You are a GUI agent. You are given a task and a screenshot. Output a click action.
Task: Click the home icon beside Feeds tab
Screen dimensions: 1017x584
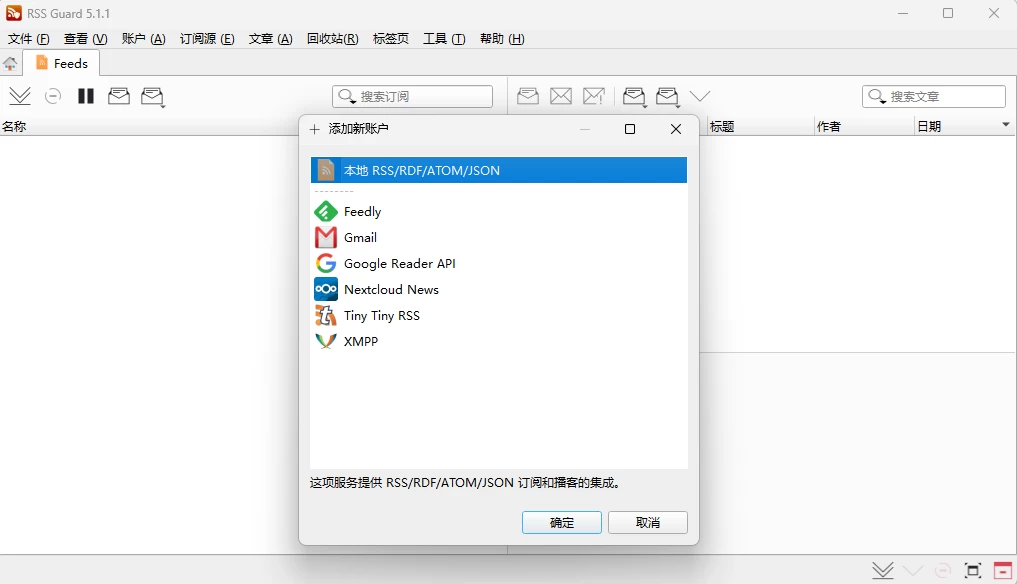[10, 64]
